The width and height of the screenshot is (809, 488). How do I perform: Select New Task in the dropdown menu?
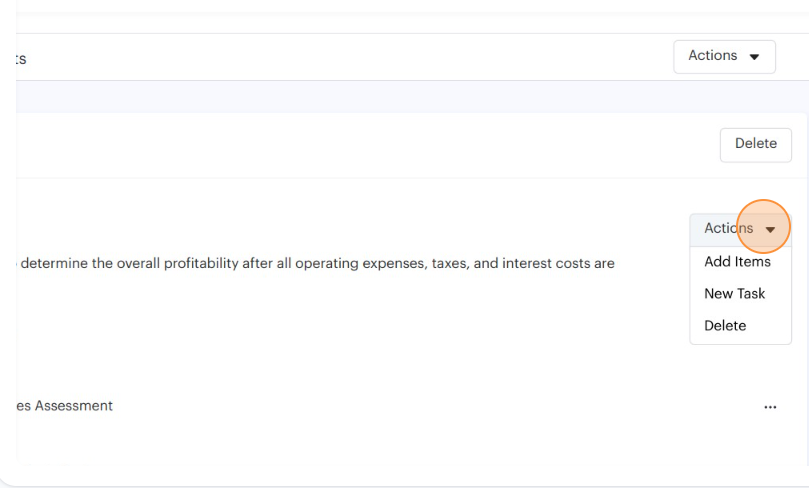click(x=734, y=294)
